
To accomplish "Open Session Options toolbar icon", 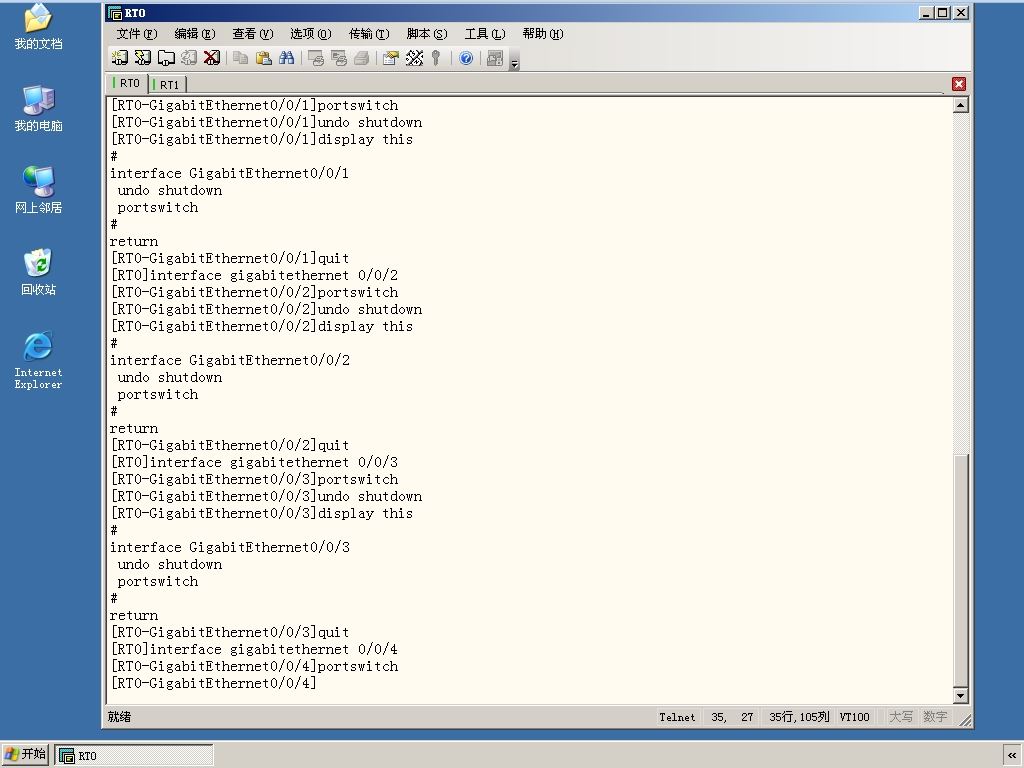I will 391,58.
